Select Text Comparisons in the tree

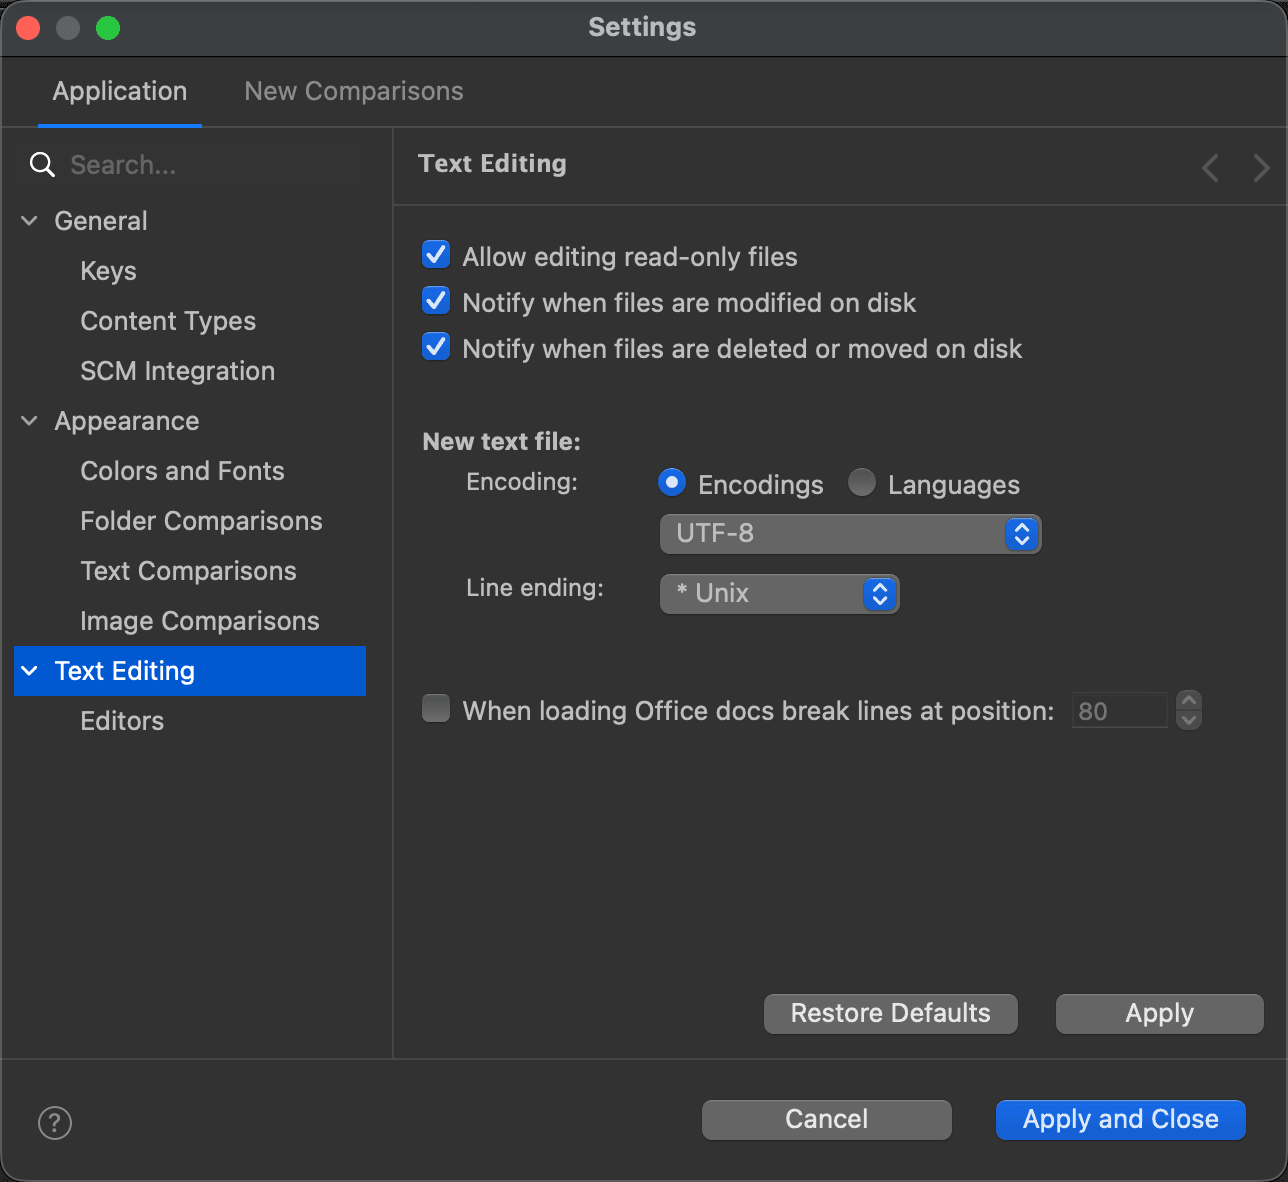(188, 571)
